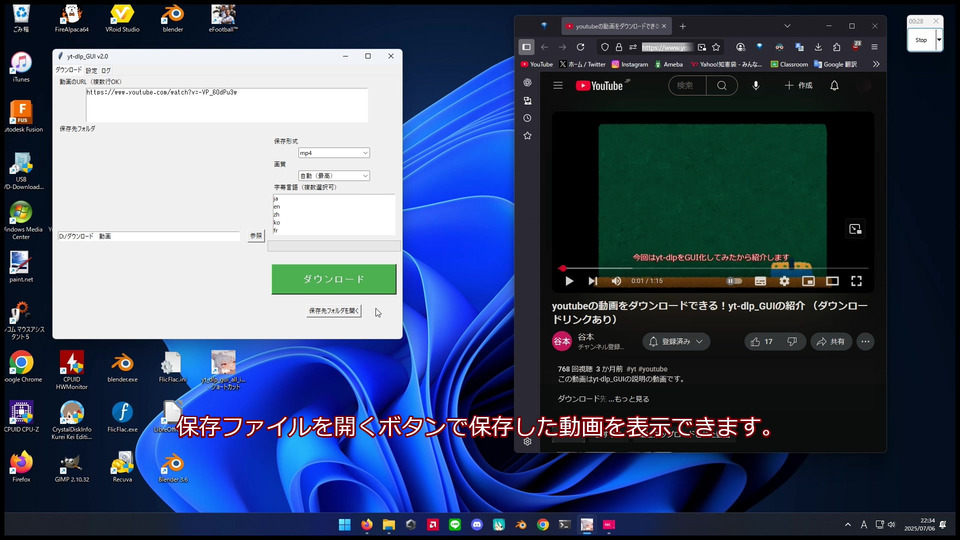Open YouTube notifications bell
This screenshot has width=960, height=540.
pos(834,86)
